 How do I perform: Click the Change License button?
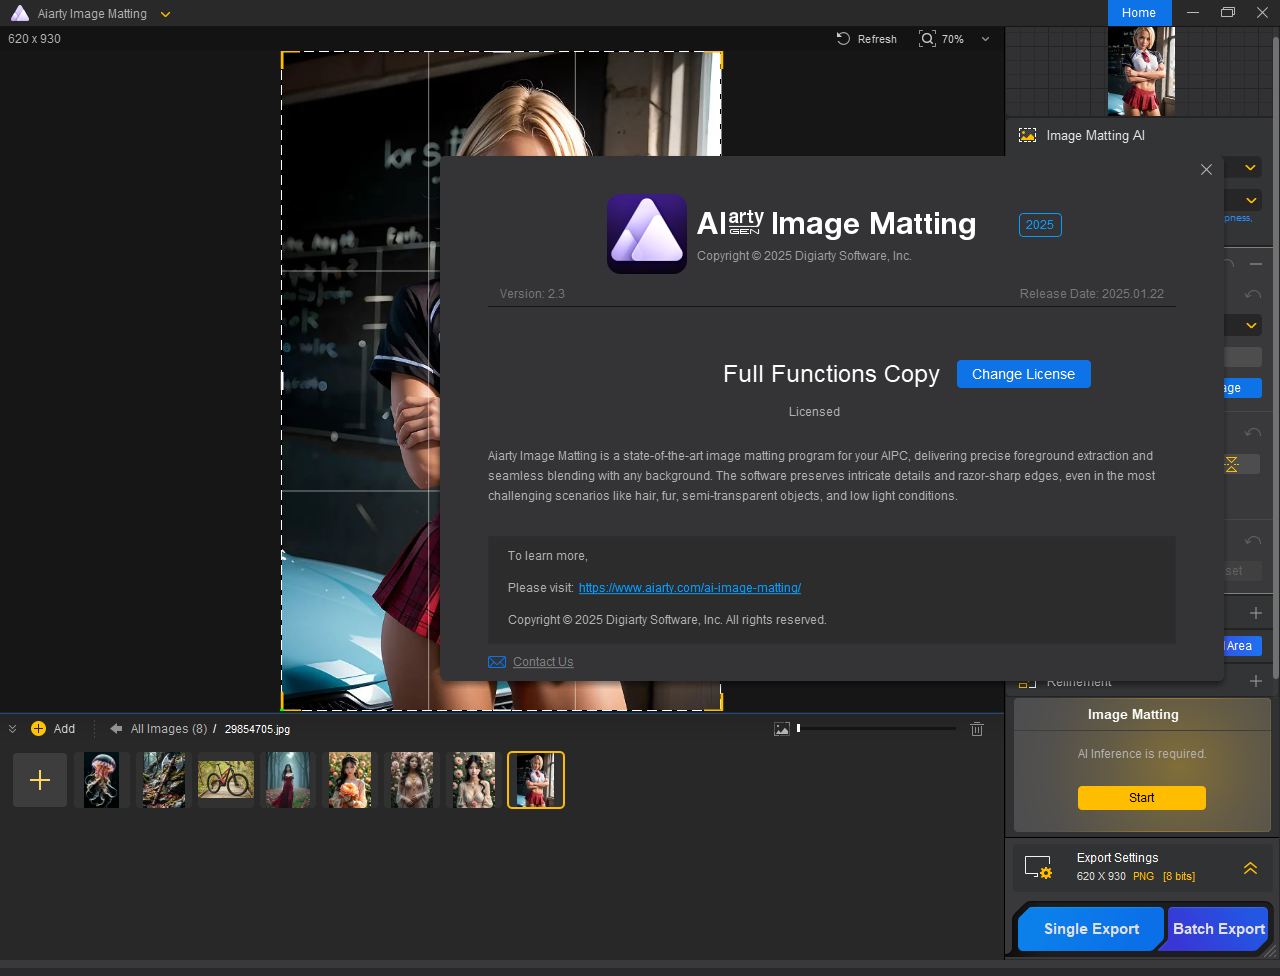(x=1024, y=374)
